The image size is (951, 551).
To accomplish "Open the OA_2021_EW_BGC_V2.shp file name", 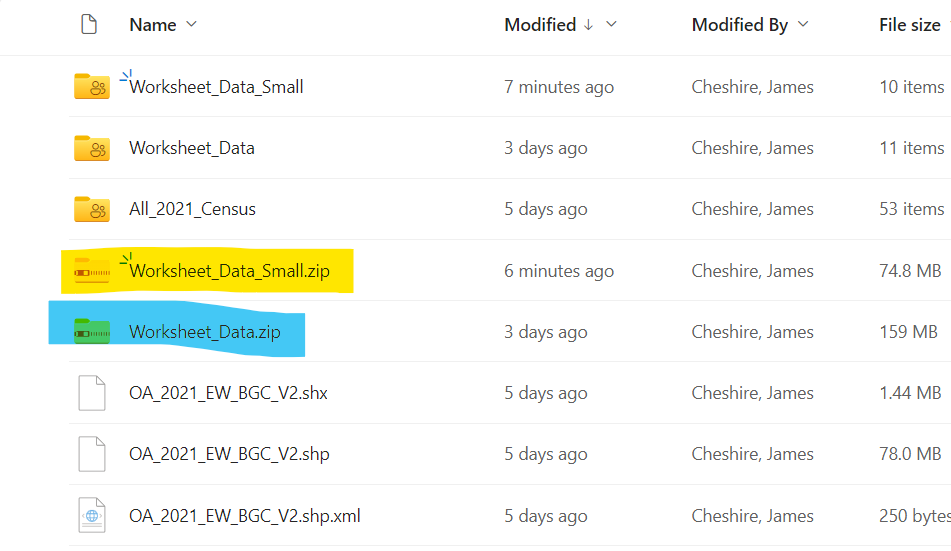I will click(229, 454).
